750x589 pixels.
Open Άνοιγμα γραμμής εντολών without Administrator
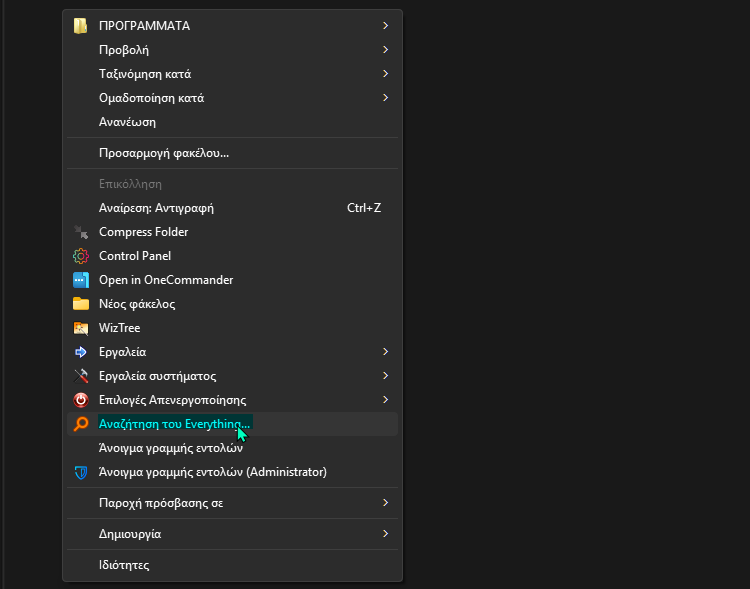coord(170,448)
